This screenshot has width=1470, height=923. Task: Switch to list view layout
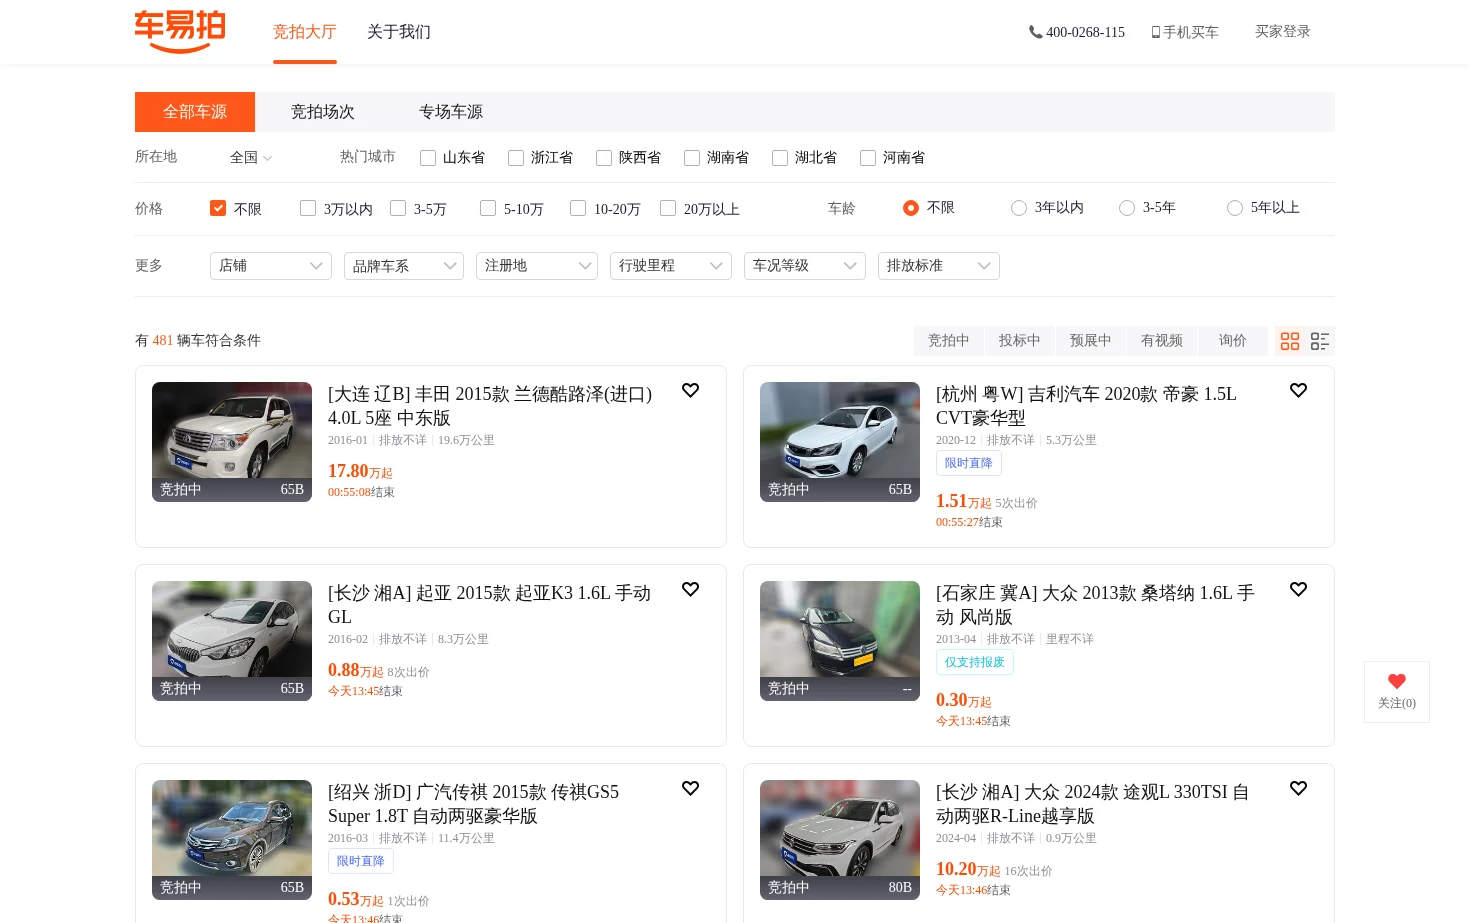coord(1320,341)
